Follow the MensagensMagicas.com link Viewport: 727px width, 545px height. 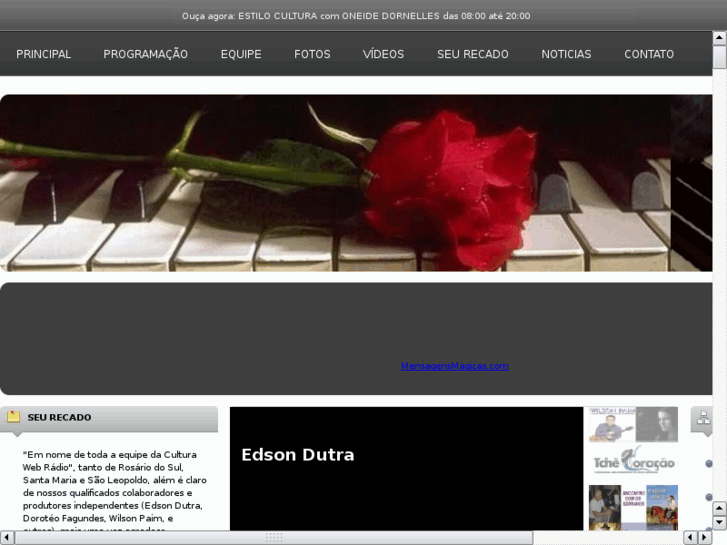click(454, 366)
